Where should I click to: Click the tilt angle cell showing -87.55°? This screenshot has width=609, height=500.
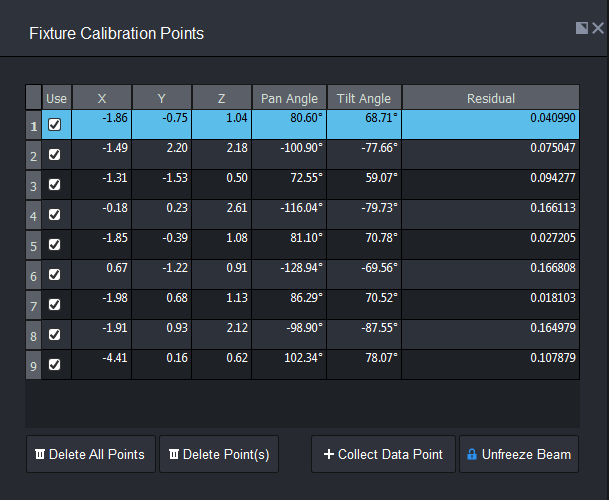[364, 334]
